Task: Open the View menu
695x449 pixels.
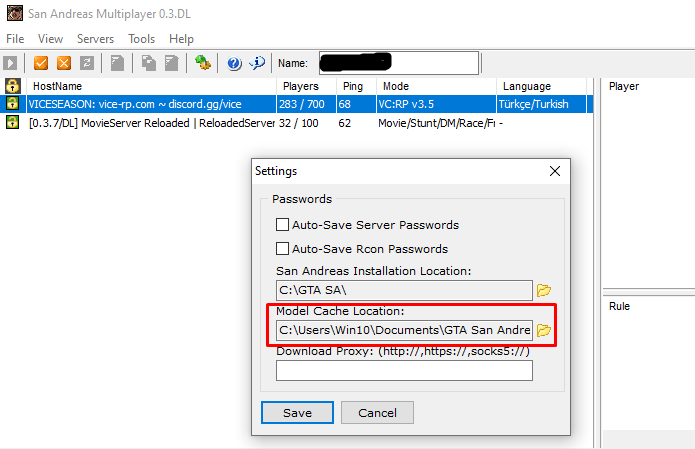Action: (50, 39)
